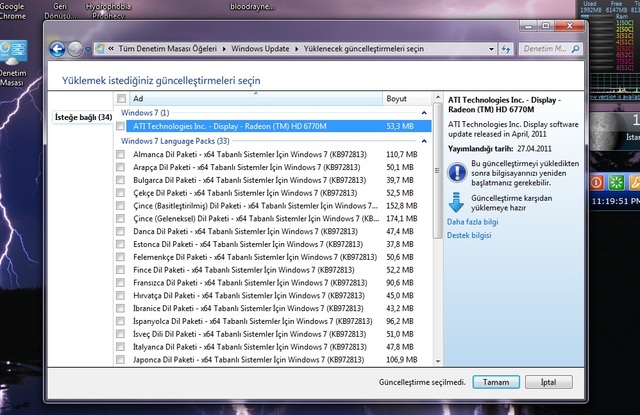Open the 'Daha fazla bilgi' link
Viewport: 640px width, 415px height.
click(472, 222)
